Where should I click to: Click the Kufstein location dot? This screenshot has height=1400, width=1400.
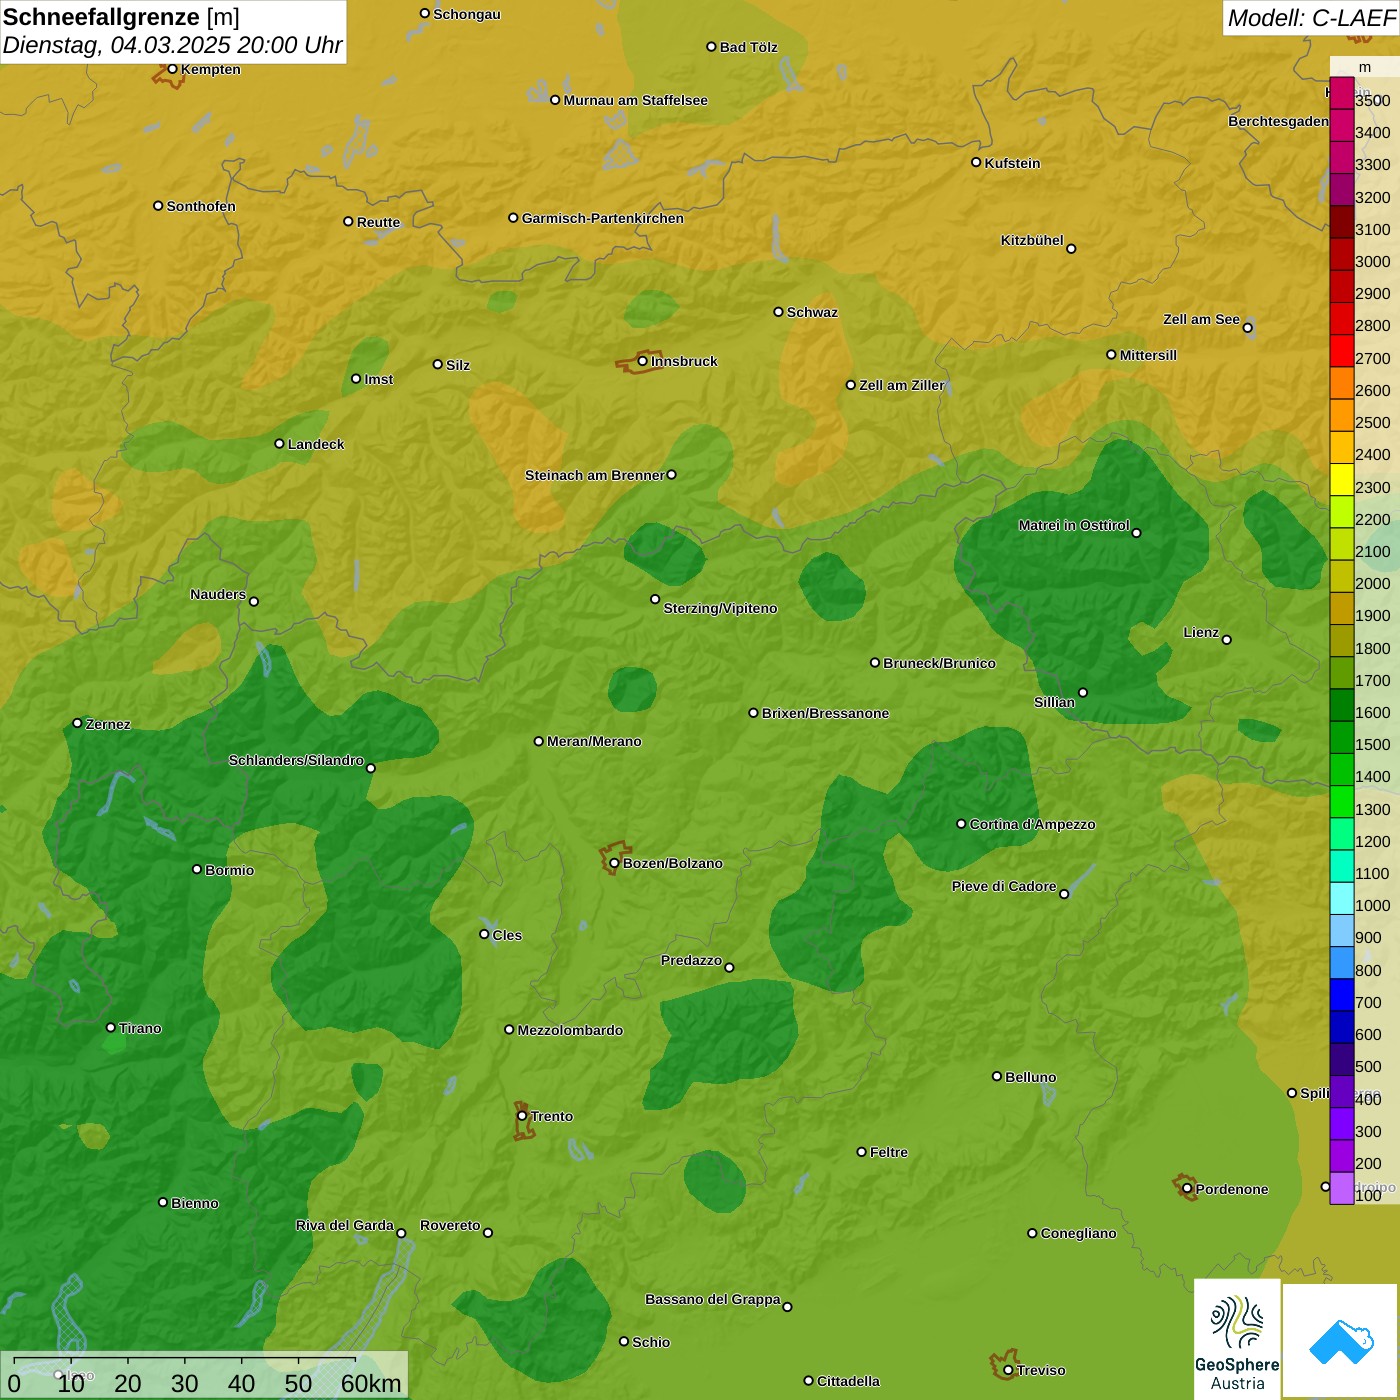tap(976, 162)
